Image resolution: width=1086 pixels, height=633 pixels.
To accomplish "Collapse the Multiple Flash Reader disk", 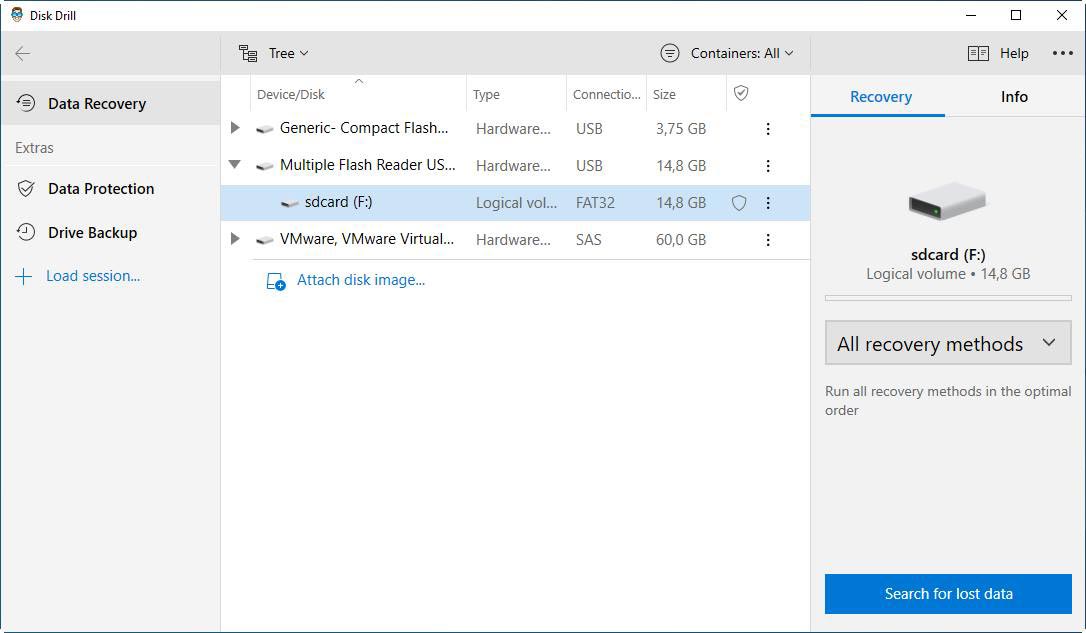I will [235, 165].
